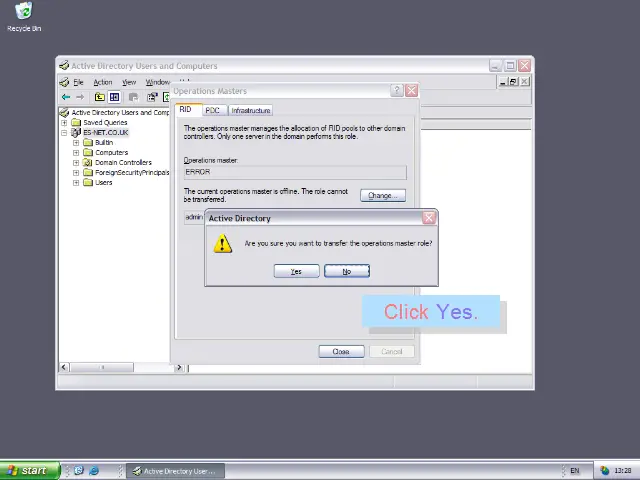Expand the Builtin folder node
640x480 pixels.
[x=76, y=142]
